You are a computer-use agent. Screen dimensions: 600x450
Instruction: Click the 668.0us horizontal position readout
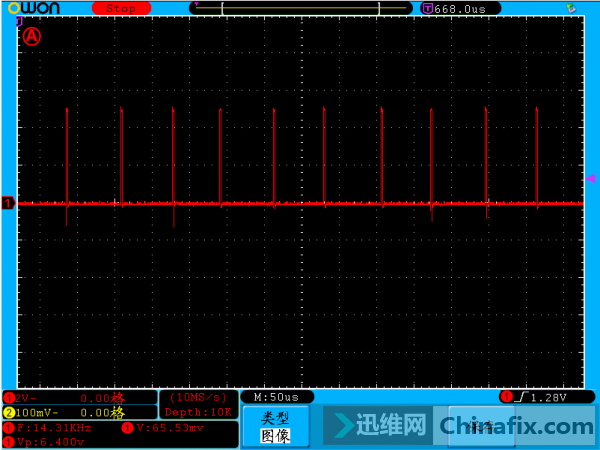coord(460,8)
